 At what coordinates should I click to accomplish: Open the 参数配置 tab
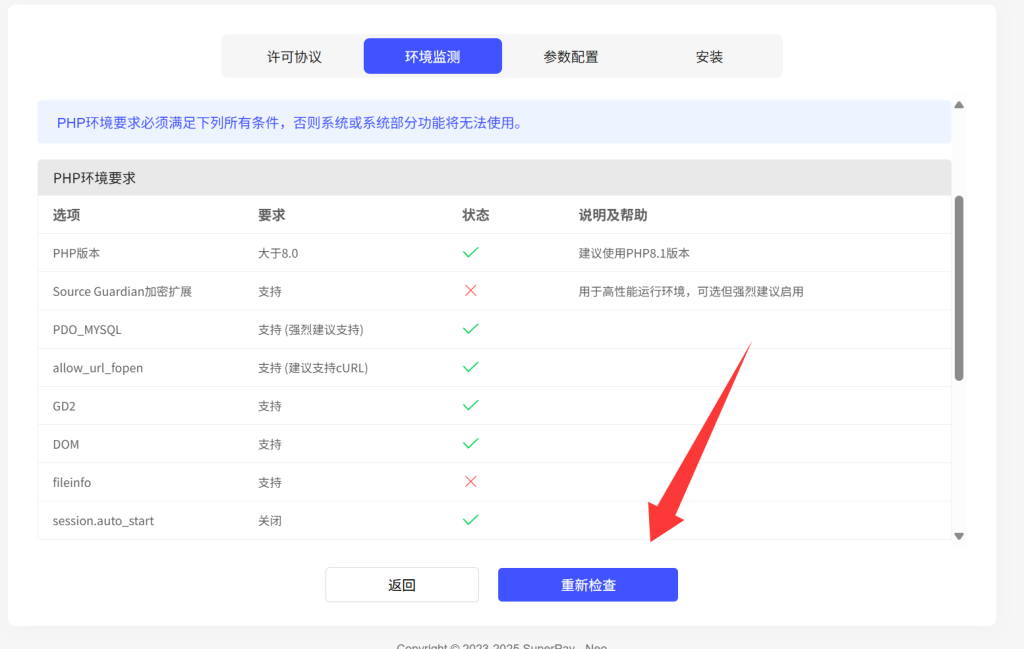pyautogui.click(x=571, y=57)
